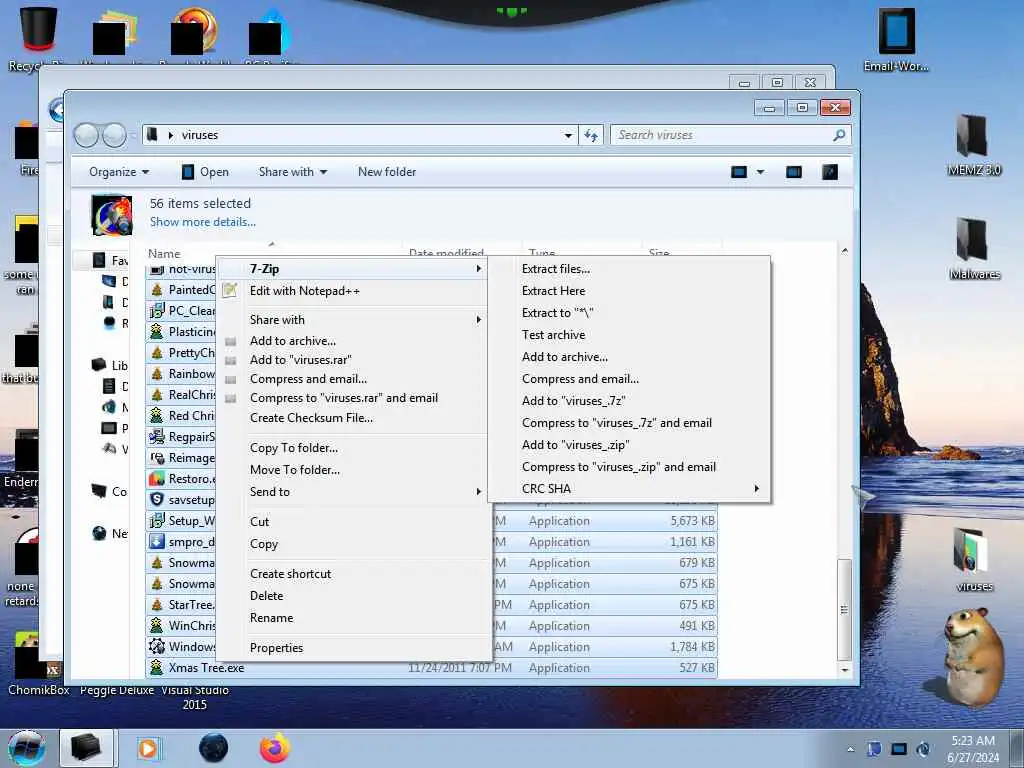Click the Open toolbar button
This screenshot has width=1024, height=768.
tap(205, 172)
